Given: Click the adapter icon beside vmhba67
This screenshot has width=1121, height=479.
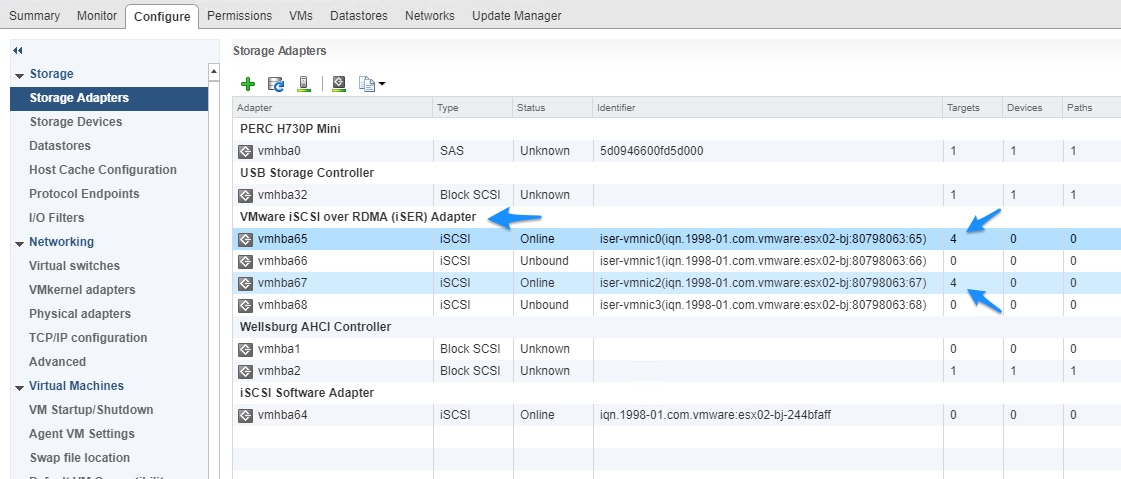Looking at the screenshot, I should pos(245,283).
